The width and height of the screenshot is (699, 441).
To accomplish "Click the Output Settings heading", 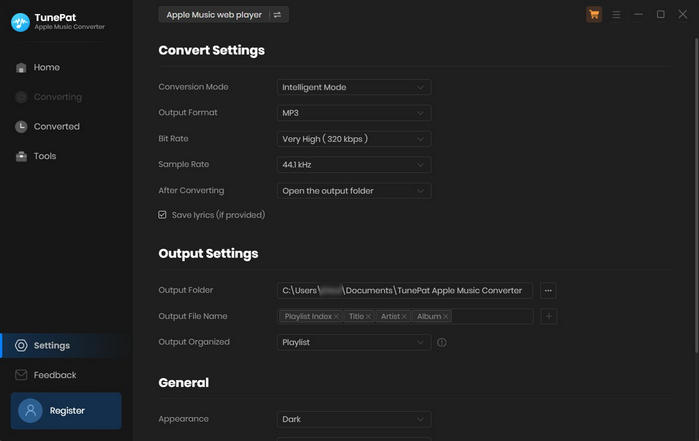I will point(208,254).
